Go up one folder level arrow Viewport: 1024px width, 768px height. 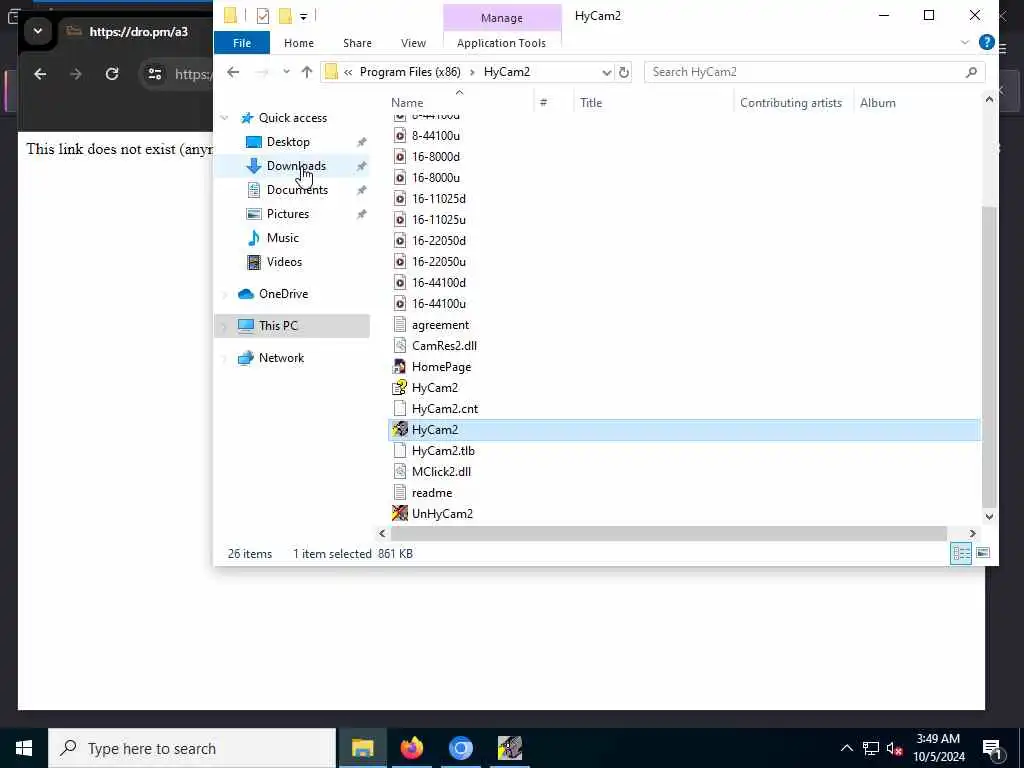point(306,72)
